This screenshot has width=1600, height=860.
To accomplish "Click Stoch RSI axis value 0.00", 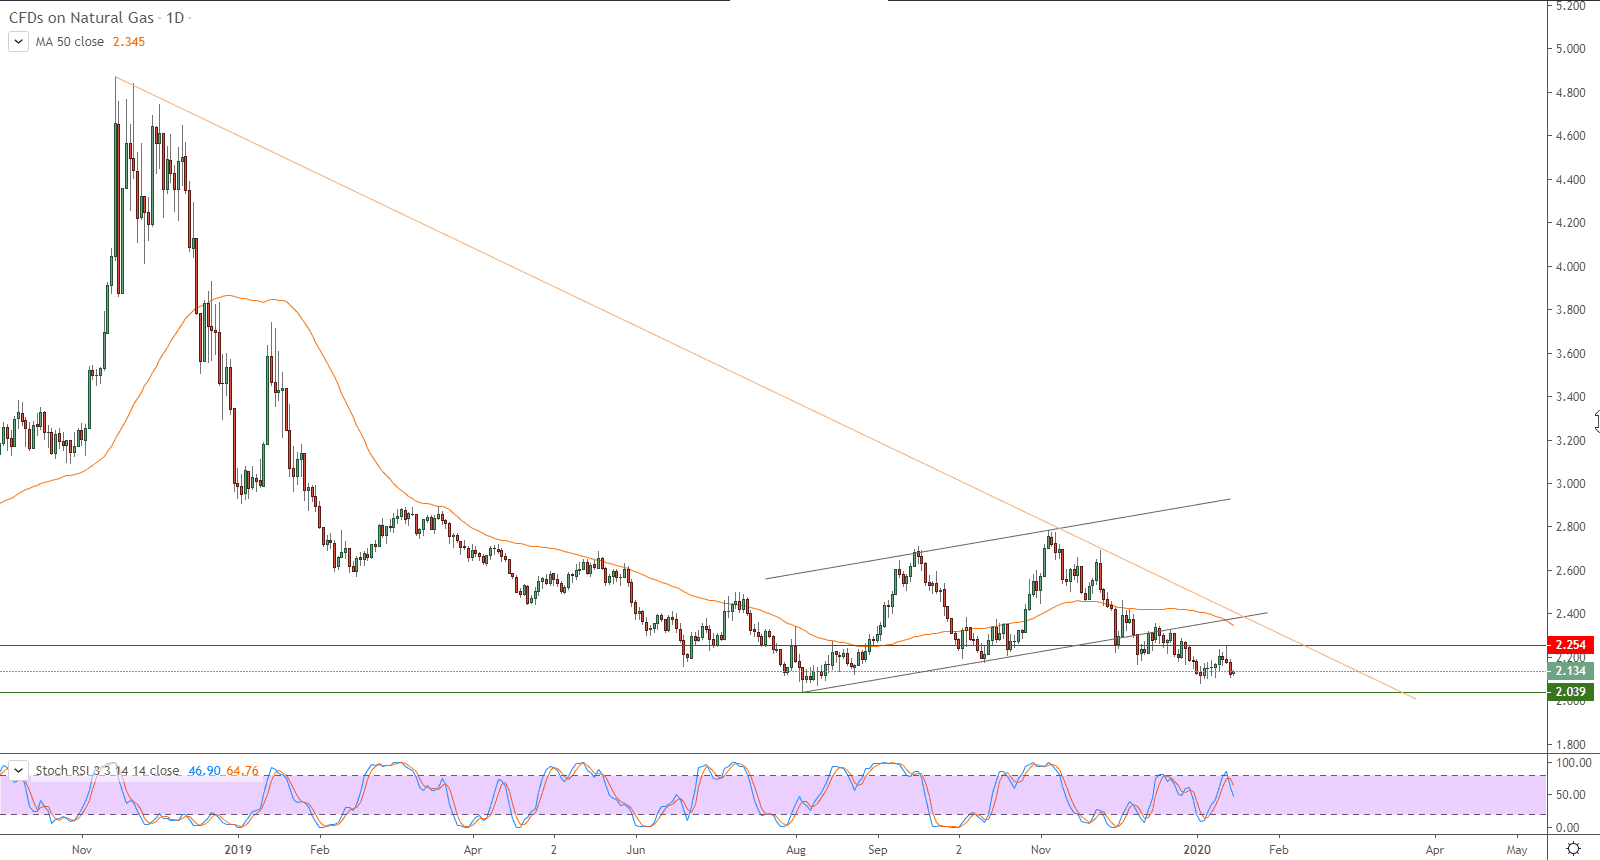I will coord(1568,828).
